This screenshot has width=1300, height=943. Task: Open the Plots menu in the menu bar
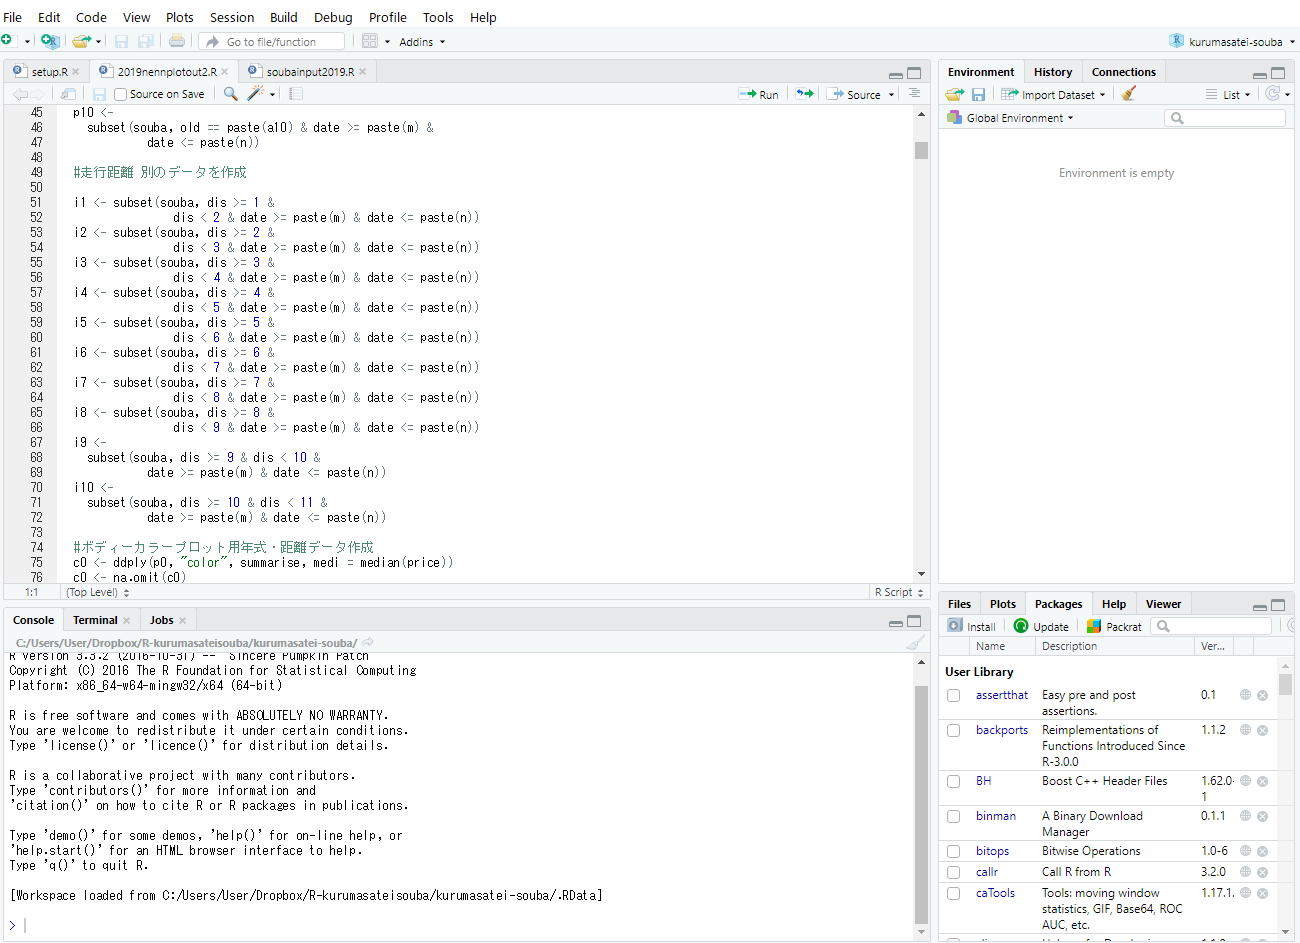[180, 17]
